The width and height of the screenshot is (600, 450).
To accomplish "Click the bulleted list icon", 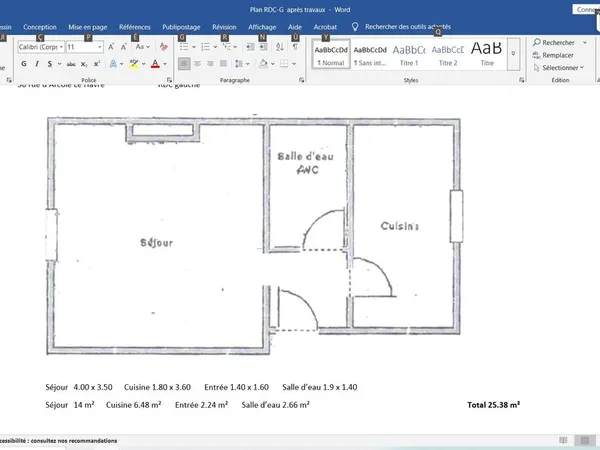I will [x=184, y=47].
